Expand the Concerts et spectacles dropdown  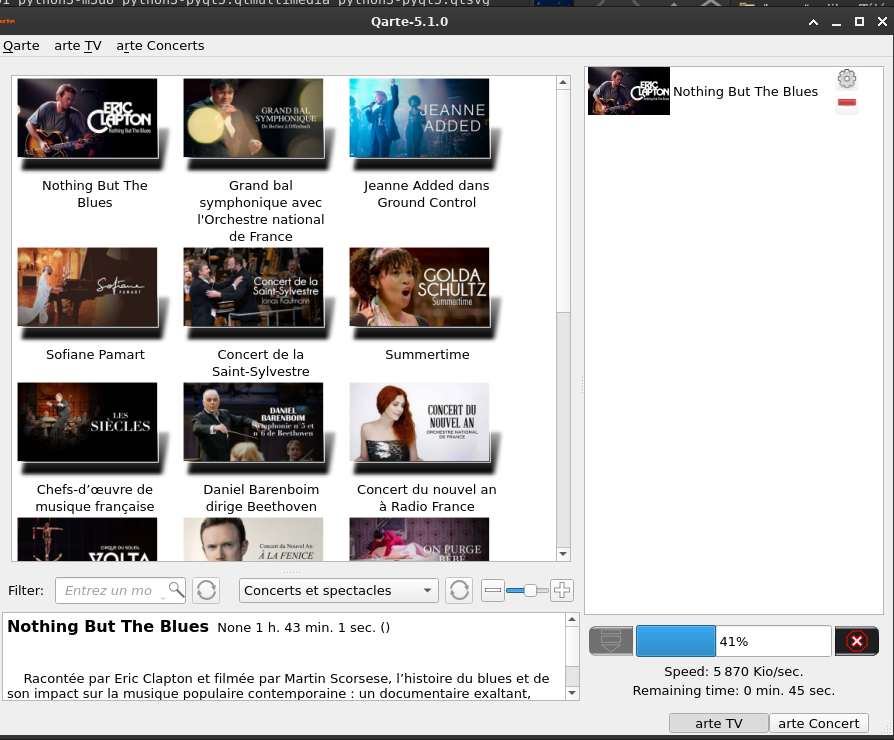coord(428,590)
